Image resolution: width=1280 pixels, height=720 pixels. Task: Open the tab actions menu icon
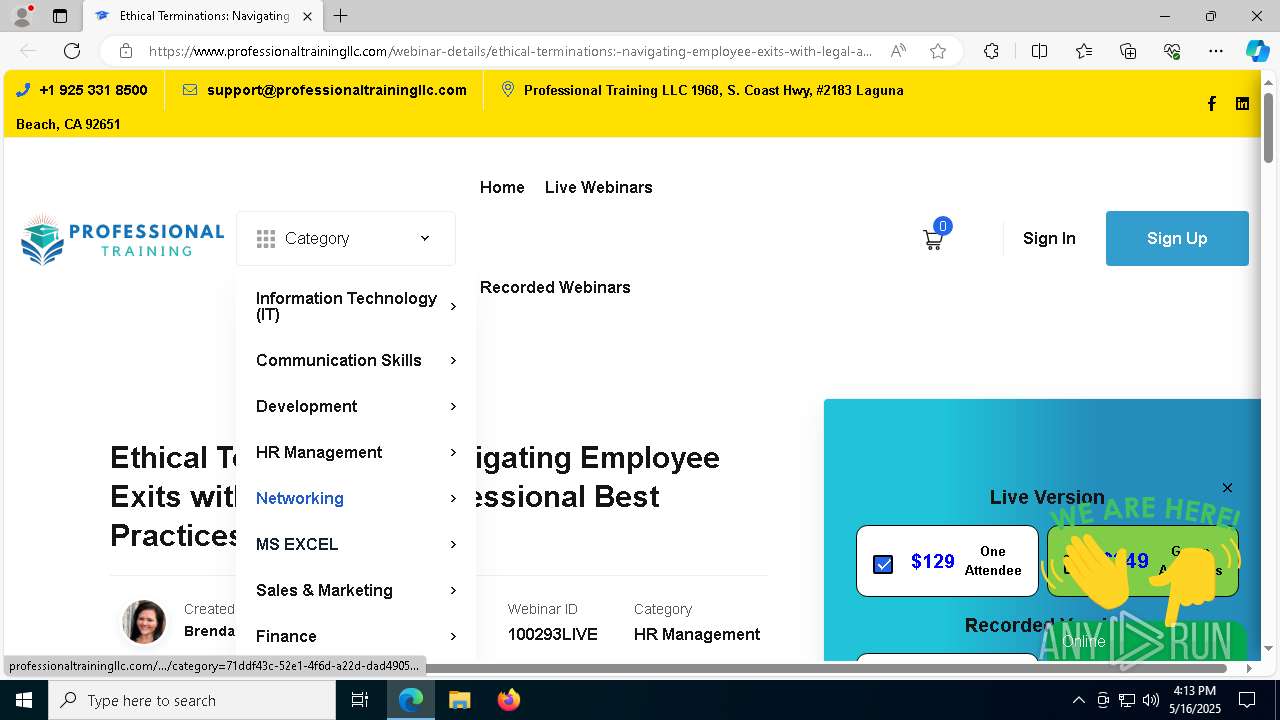60,16
